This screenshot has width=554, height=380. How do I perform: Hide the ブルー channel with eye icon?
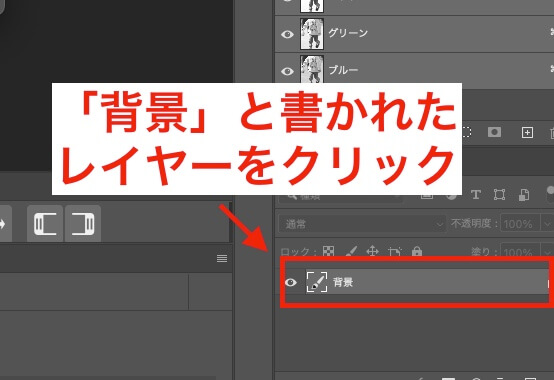pos(287,71)
